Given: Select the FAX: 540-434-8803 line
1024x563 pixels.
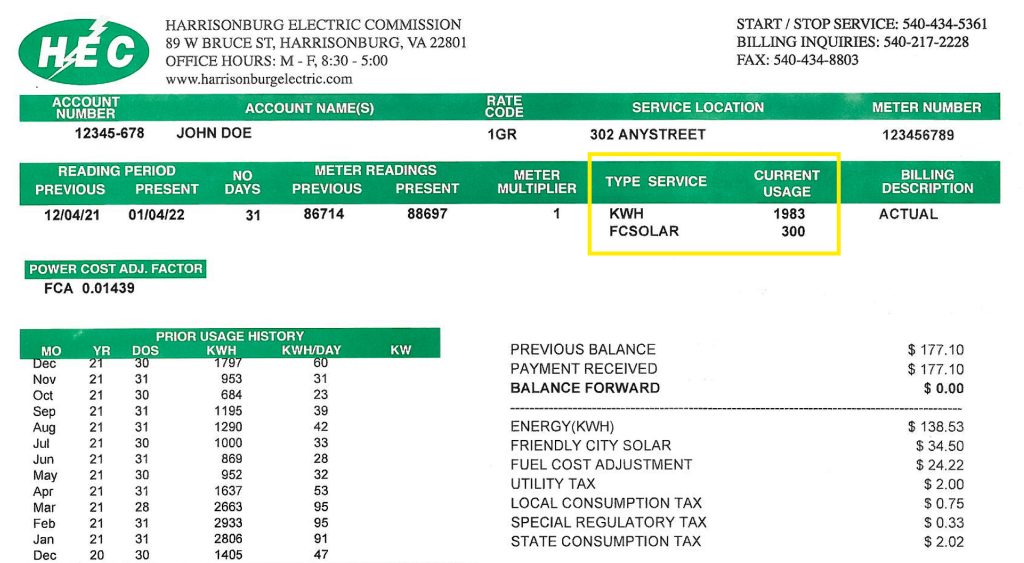Looking at the screenshot, I should click(797, 60).
